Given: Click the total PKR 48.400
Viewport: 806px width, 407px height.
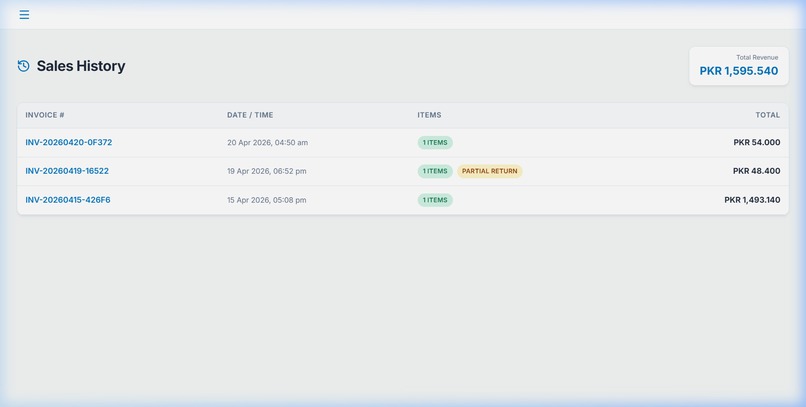Looking at the screenshot, I should point(757,171).
